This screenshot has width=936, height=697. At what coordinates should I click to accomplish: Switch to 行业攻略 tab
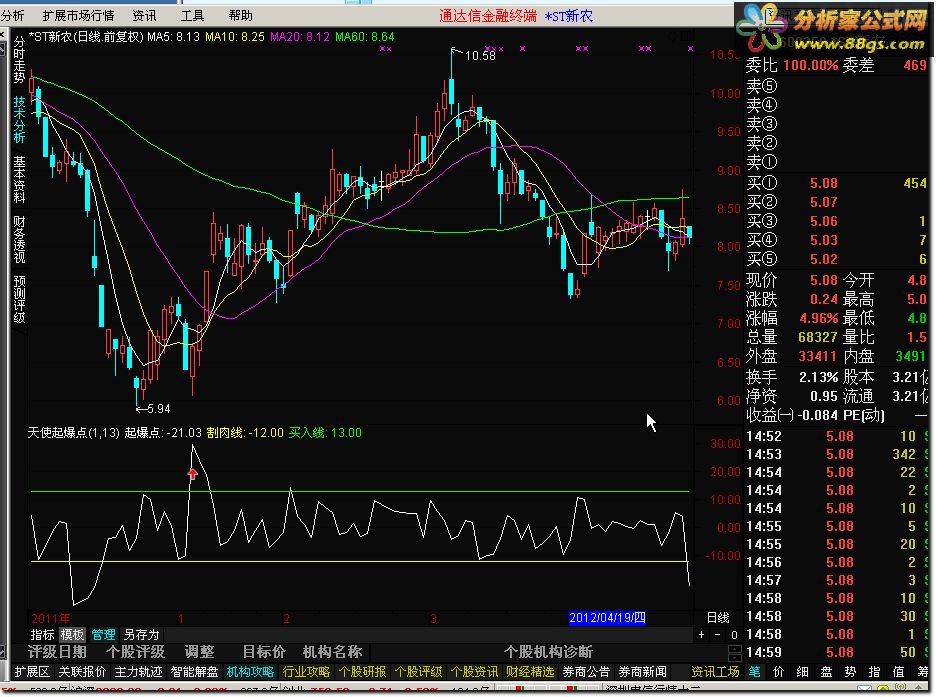click(x=306, y=672)
